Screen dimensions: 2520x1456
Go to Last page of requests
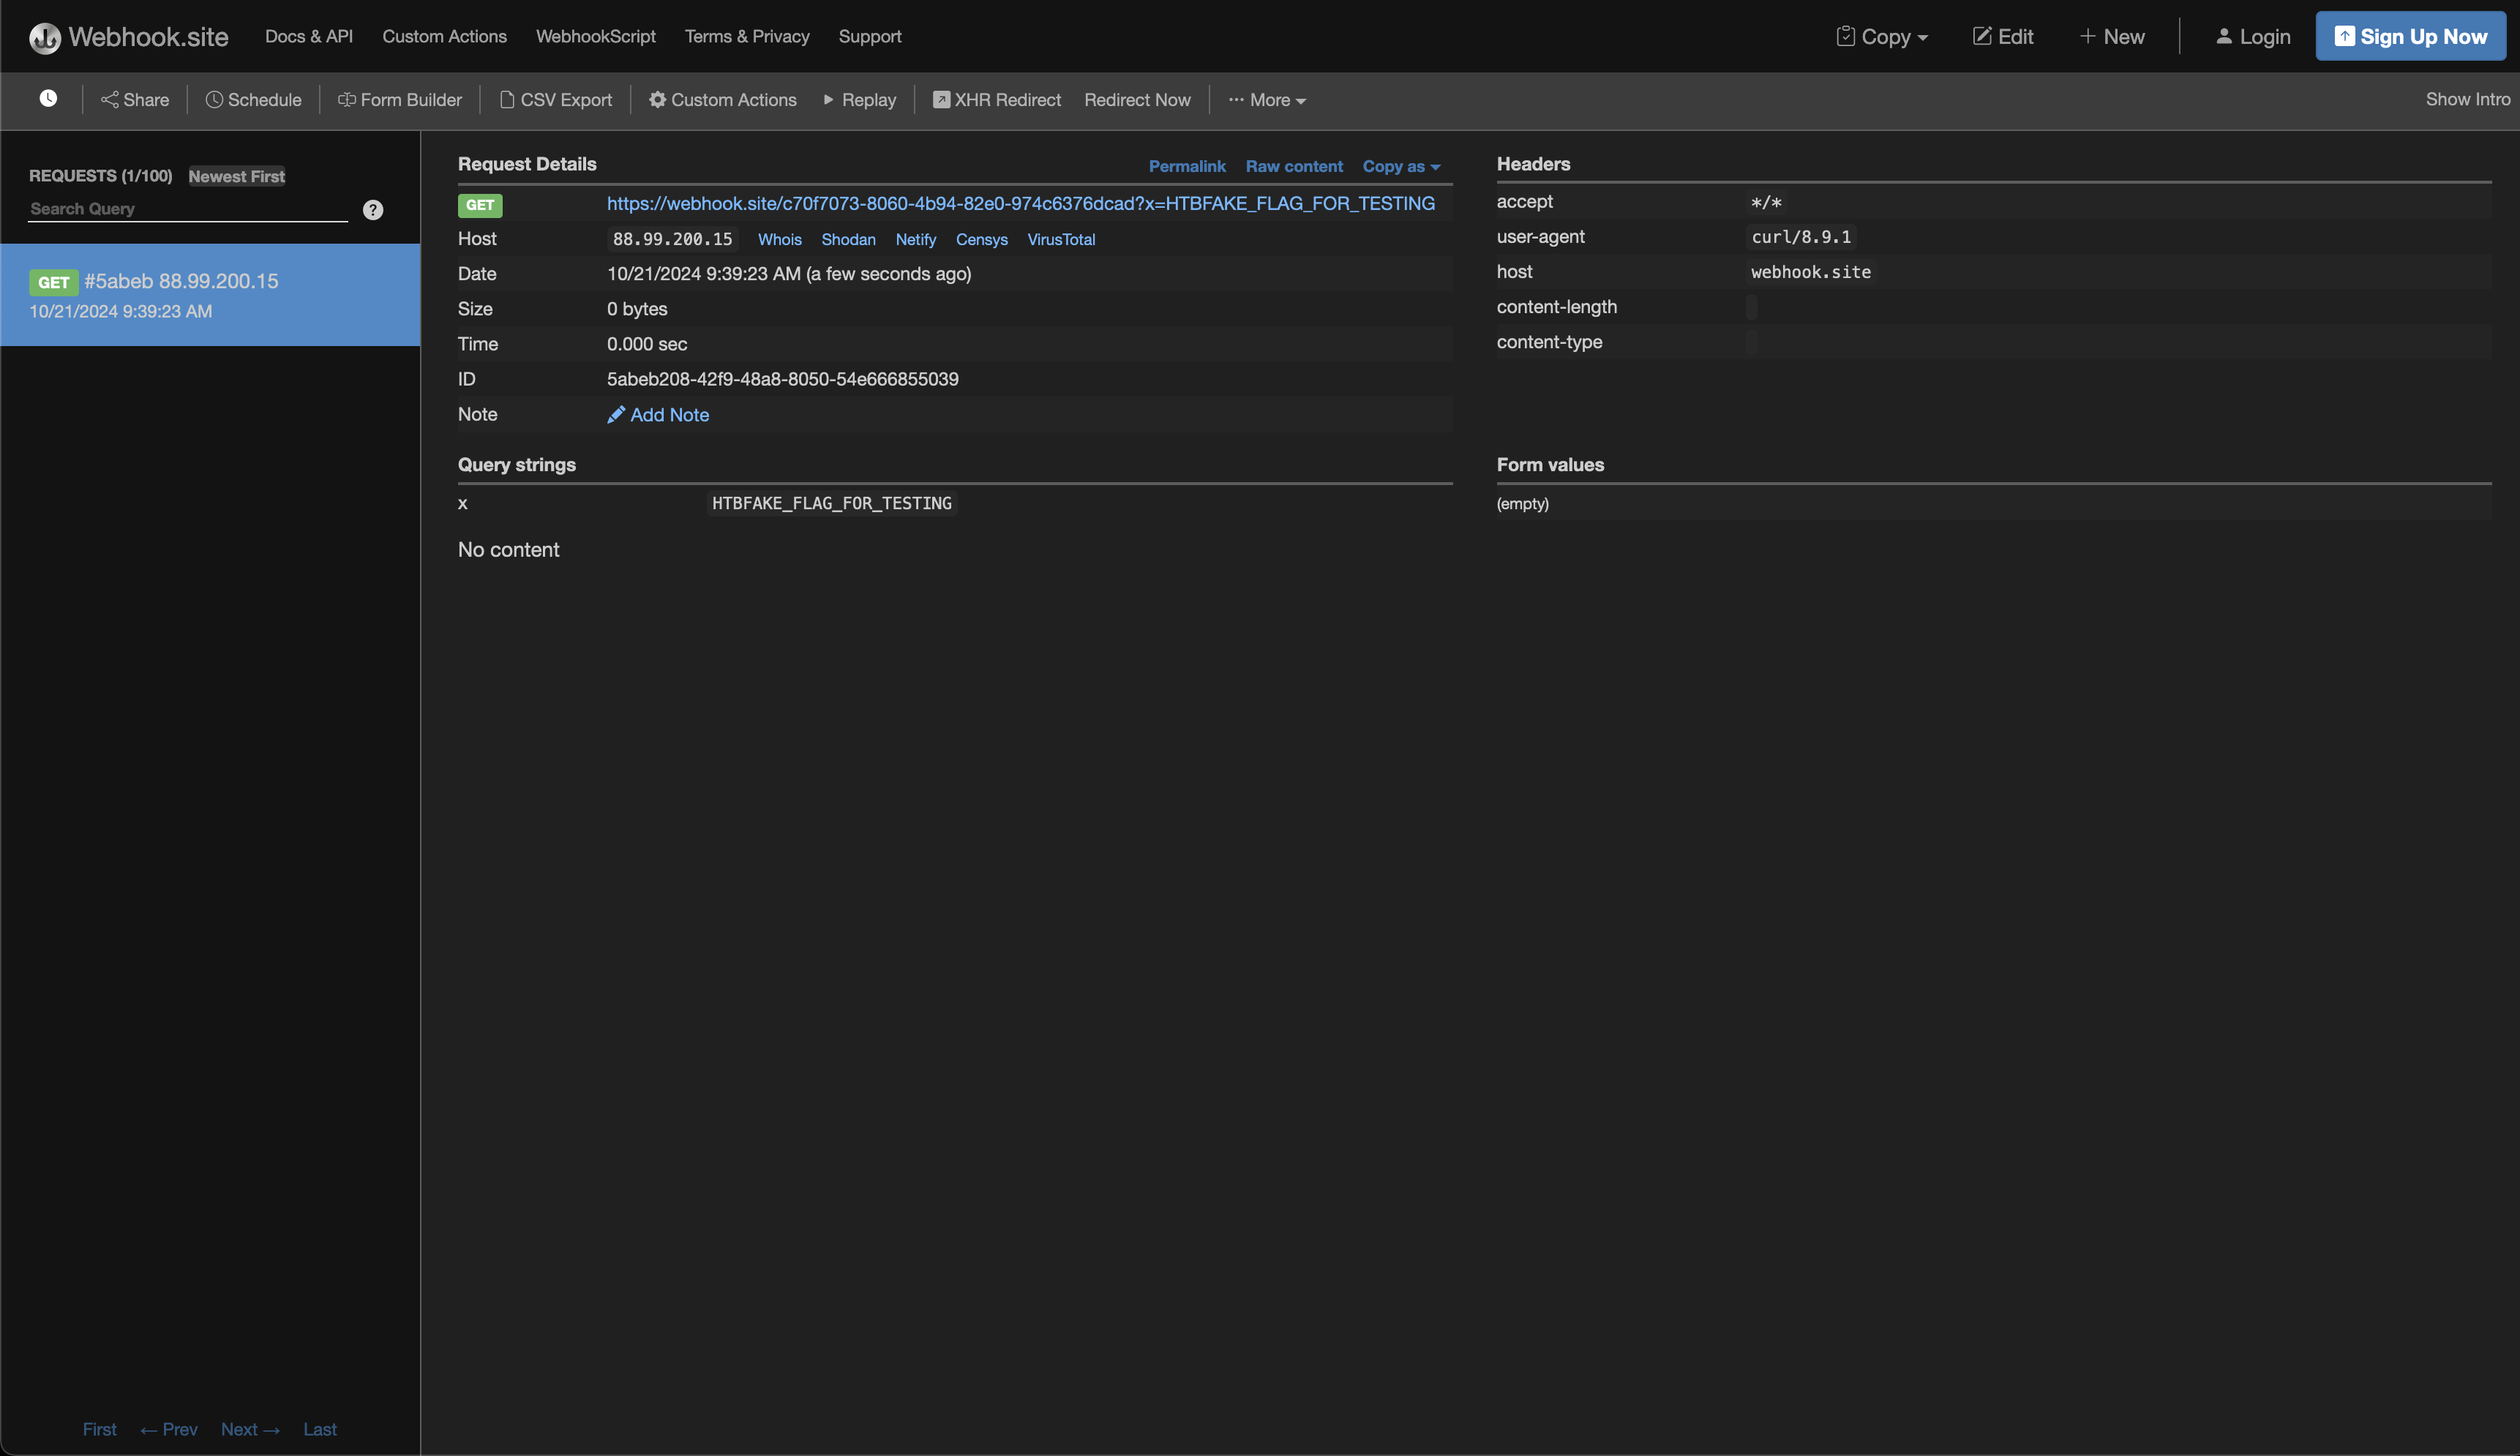click(x=320, y=1429)
